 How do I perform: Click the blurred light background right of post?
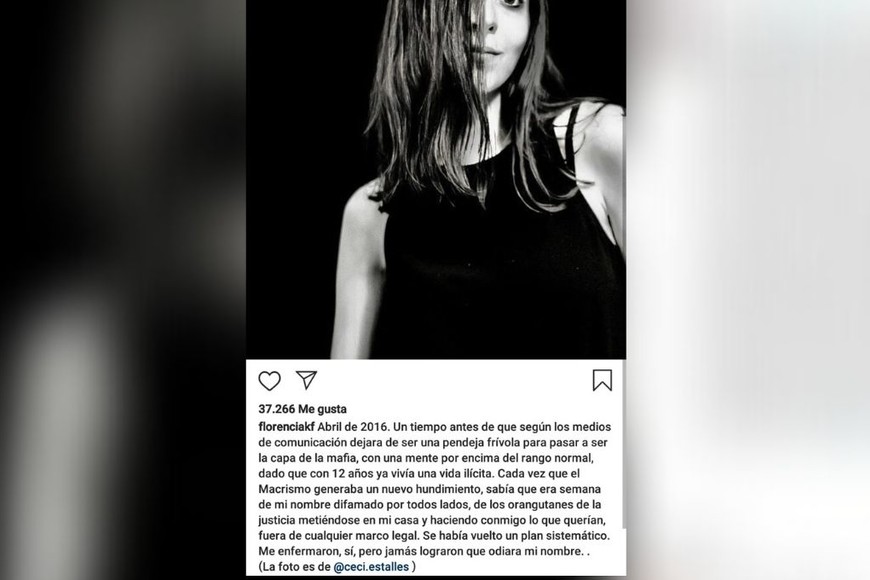click(748, 290)
